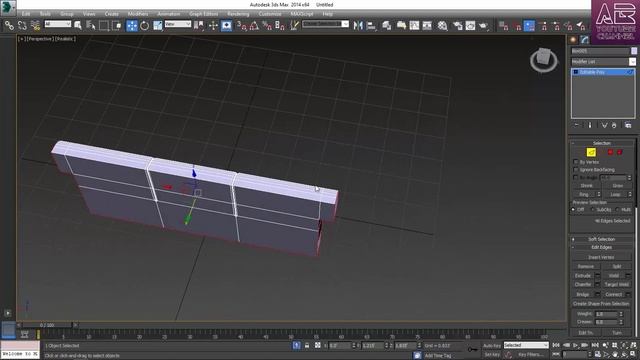Viewport: 640px width, 360px height.
Task: Open the Tools menu
Action: coord(45,14)
